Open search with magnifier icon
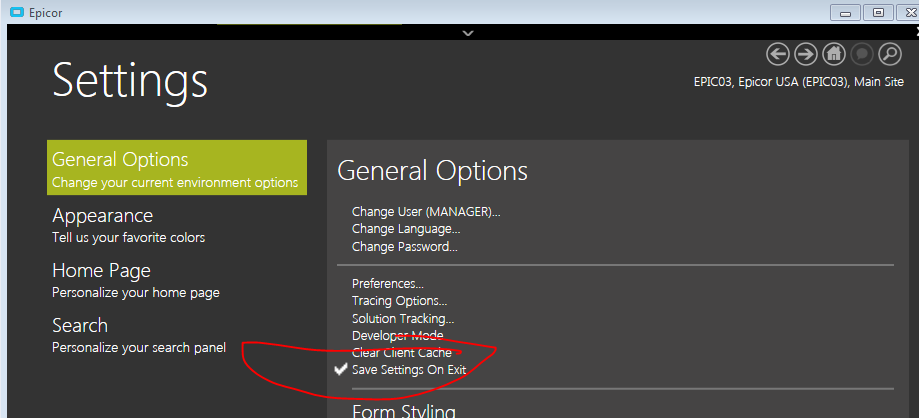Image resolution: width=919 pixels, height=418 pixels. pyautogui.click(x=890, y=55)
